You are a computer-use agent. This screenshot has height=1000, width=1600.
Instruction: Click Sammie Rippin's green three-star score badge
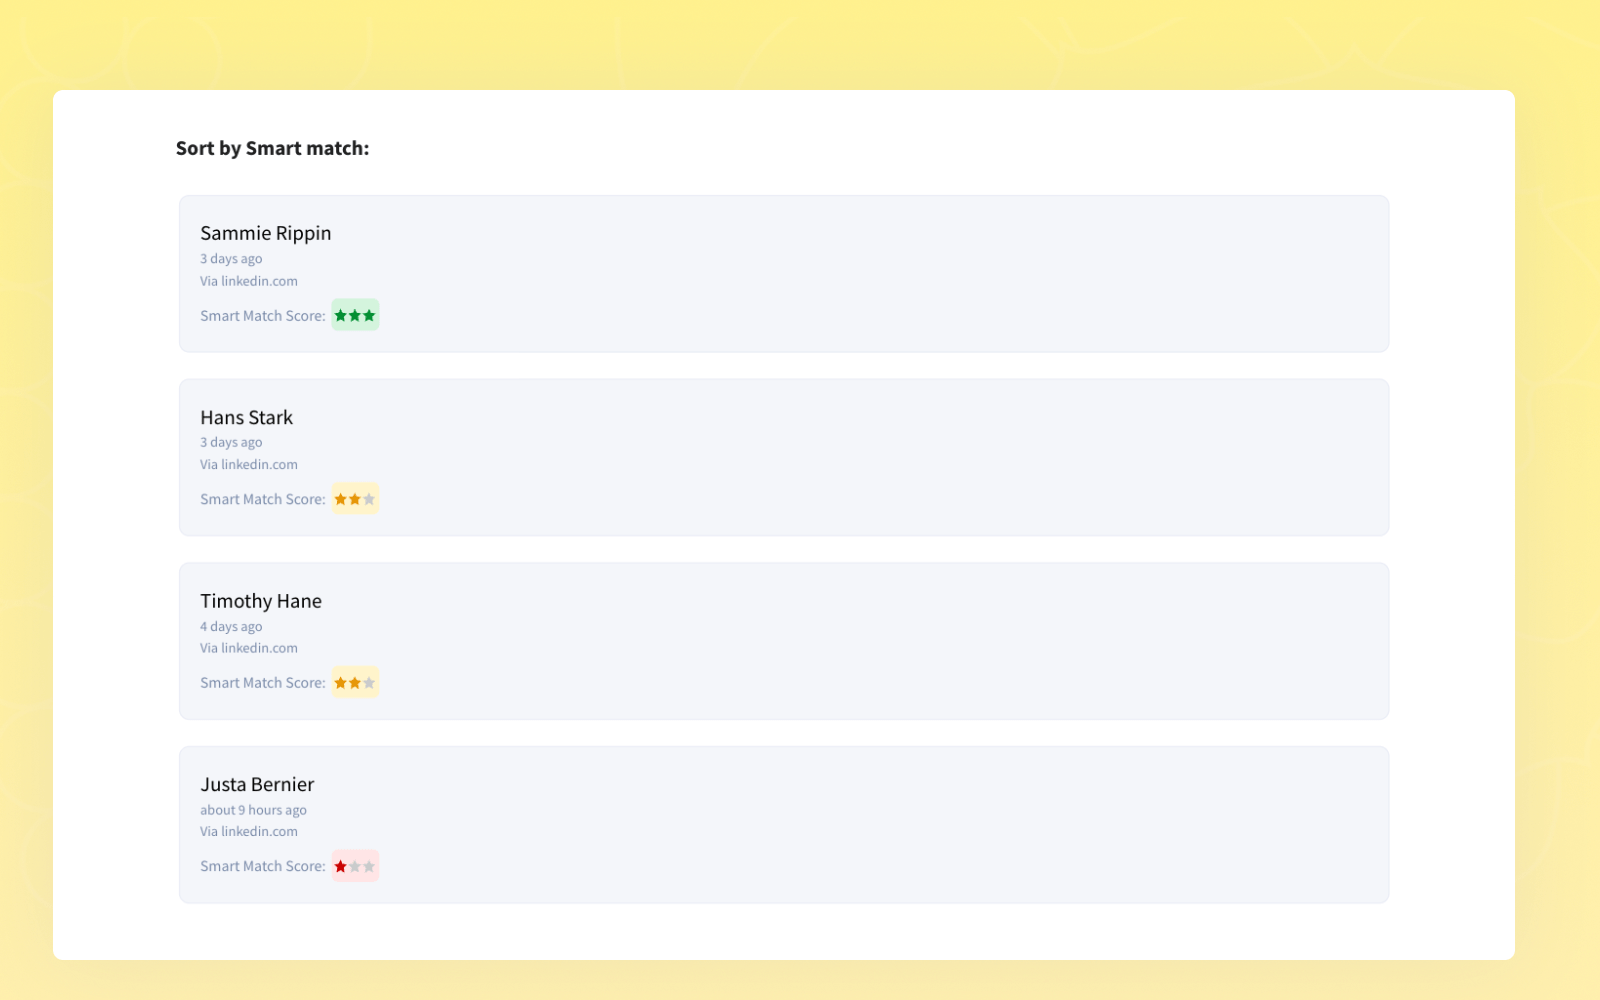(355, 315)
